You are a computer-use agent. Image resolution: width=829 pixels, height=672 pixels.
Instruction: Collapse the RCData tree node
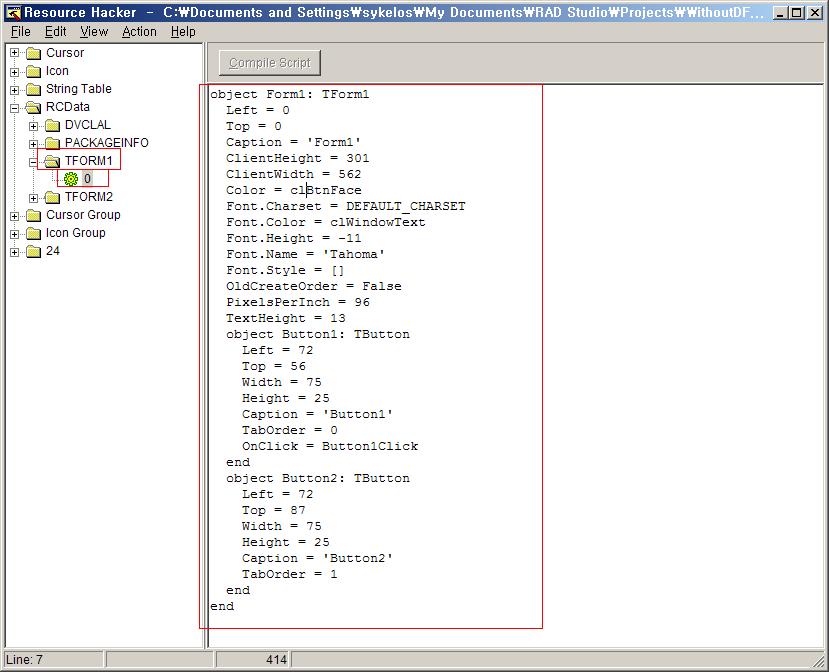(15, 107)
